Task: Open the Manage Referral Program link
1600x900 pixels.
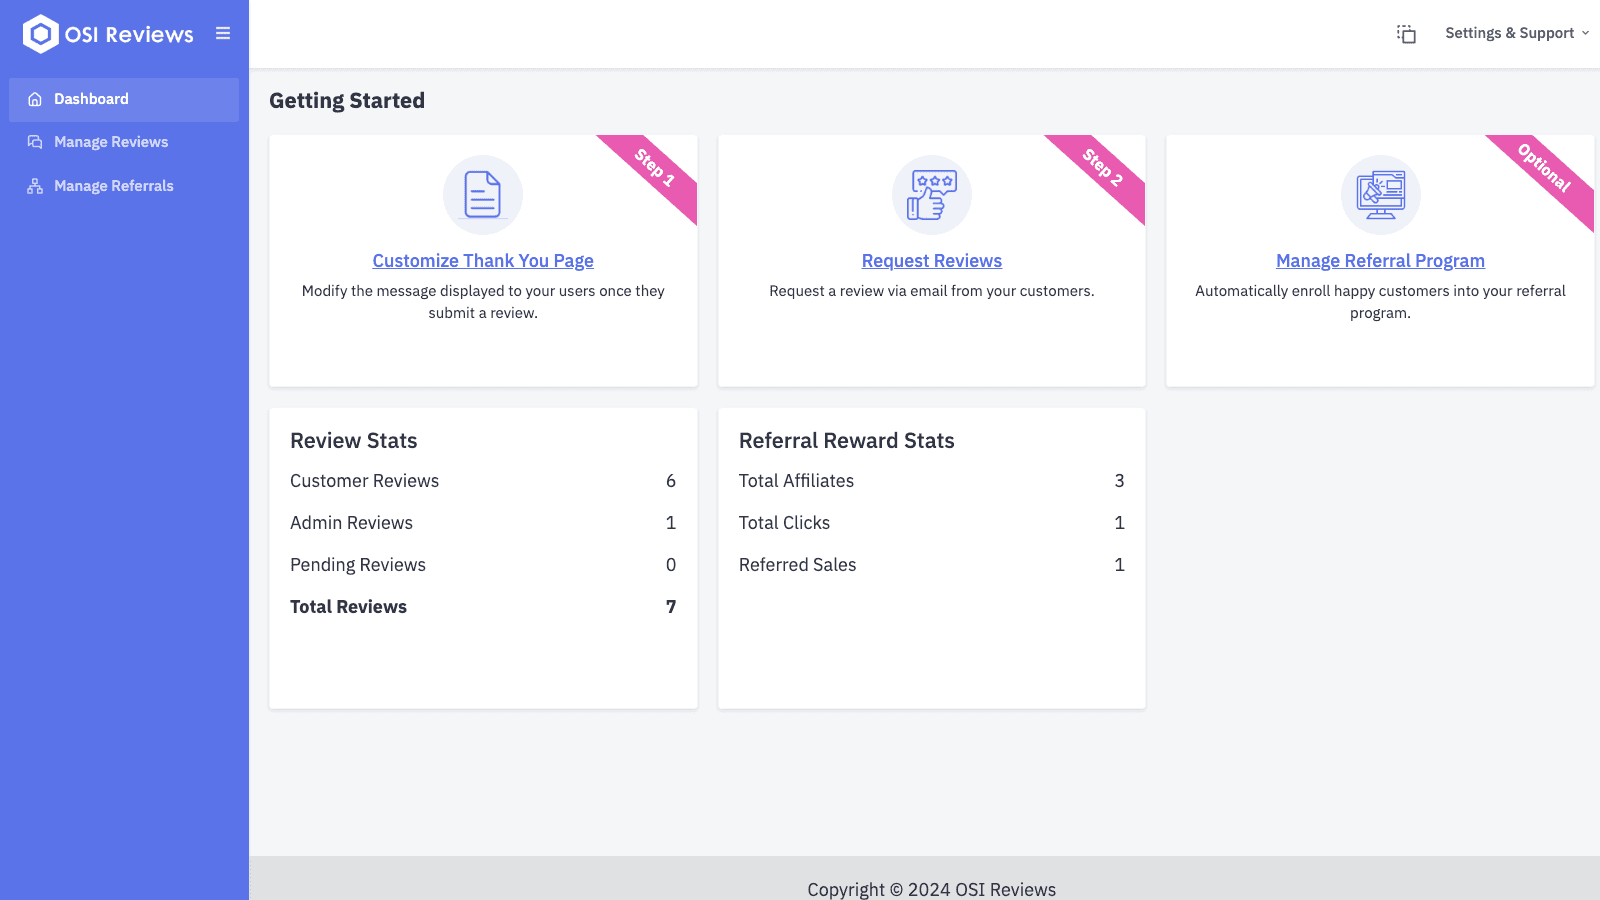Action: tap(1380, 261)
